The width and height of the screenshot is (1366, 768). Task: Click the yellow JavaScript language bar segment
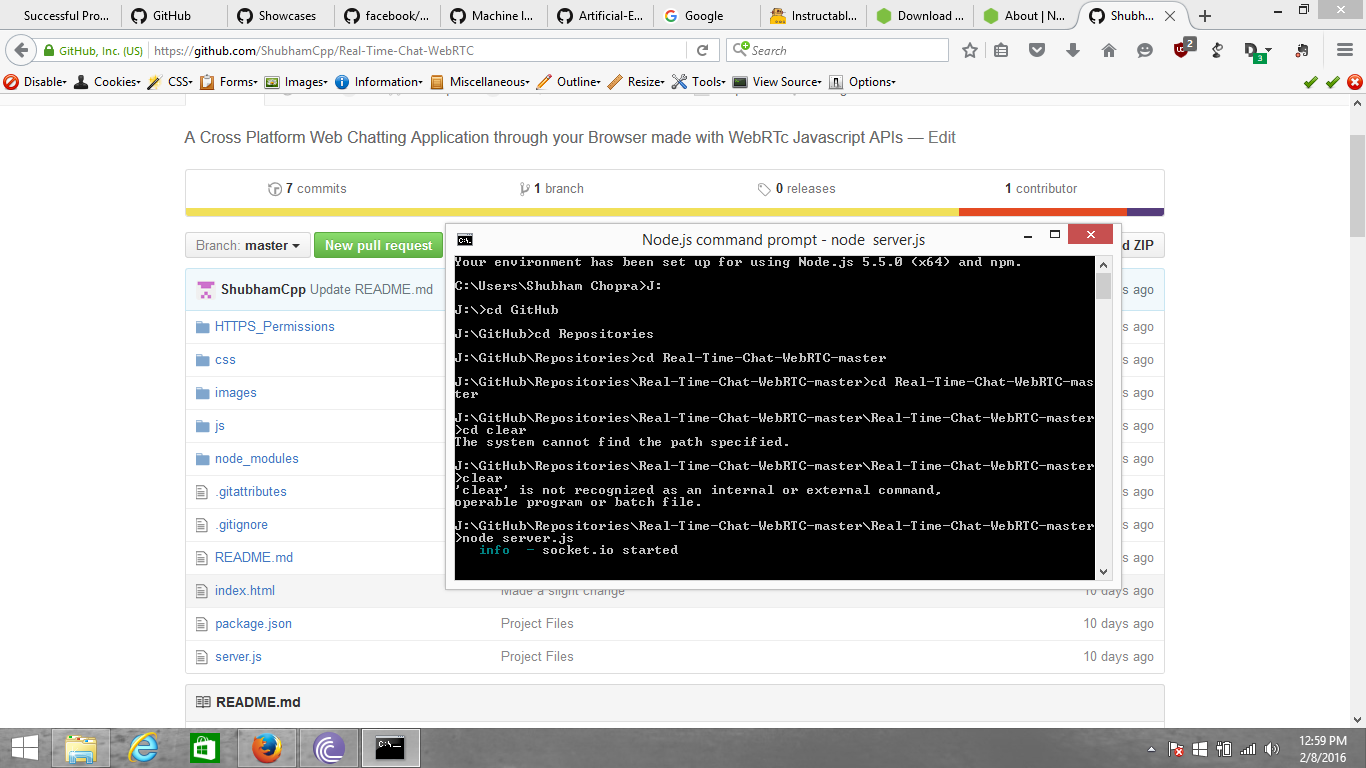point(572,212)
